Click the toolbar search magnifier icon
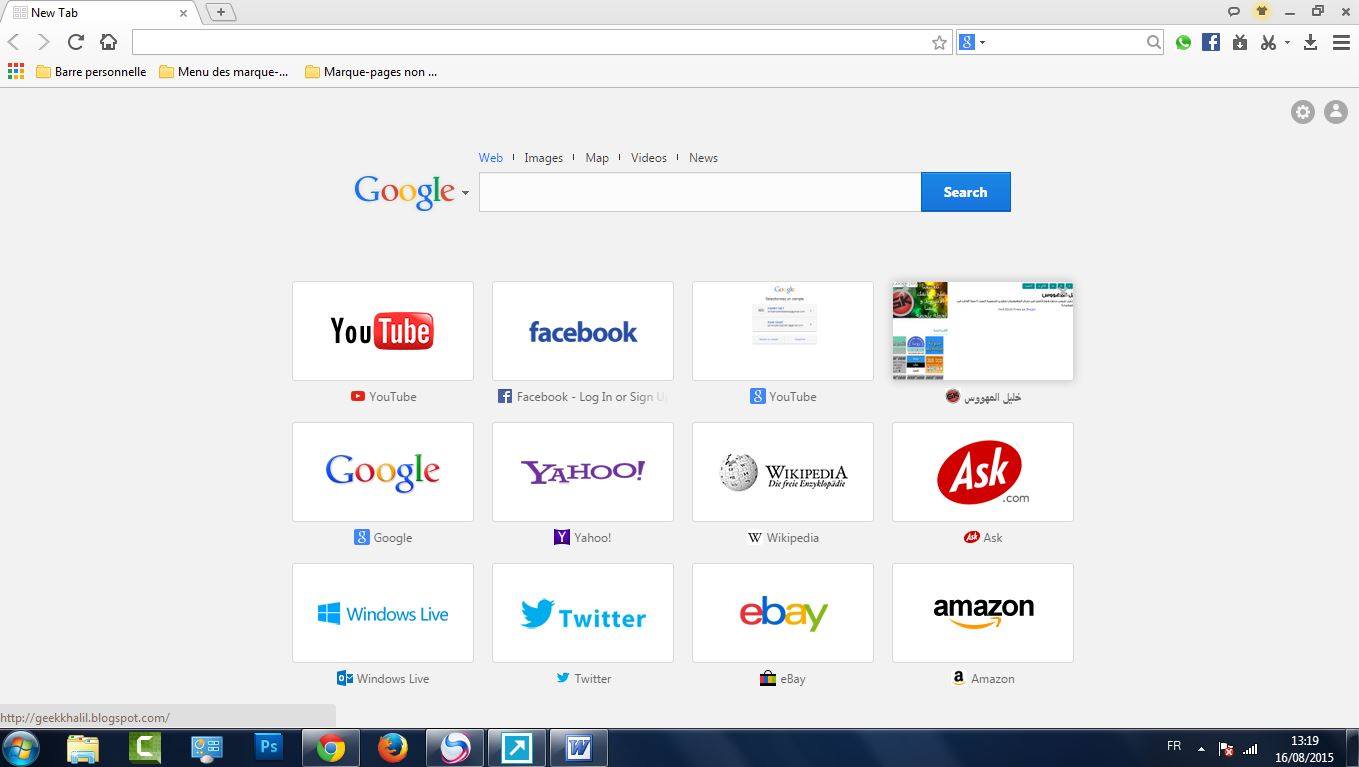The image size is (1359, 767). [1153, 42]
